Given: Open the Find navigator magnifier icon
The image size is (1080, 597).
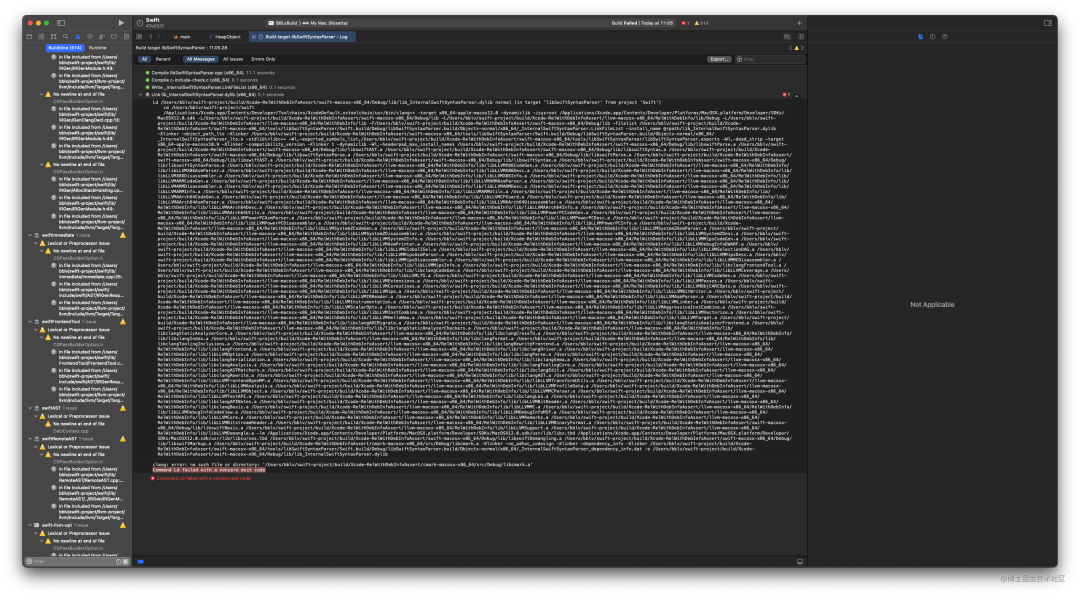Looking at the screenshot, I should (x=65, y=36).
